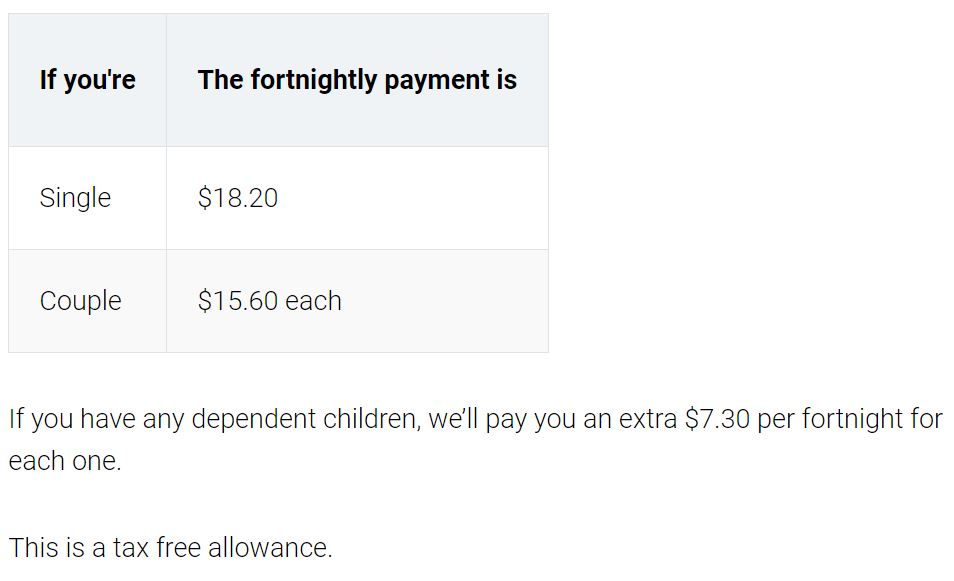
Task: Click the word 'each' in Couple row
Action: (313, 301)
